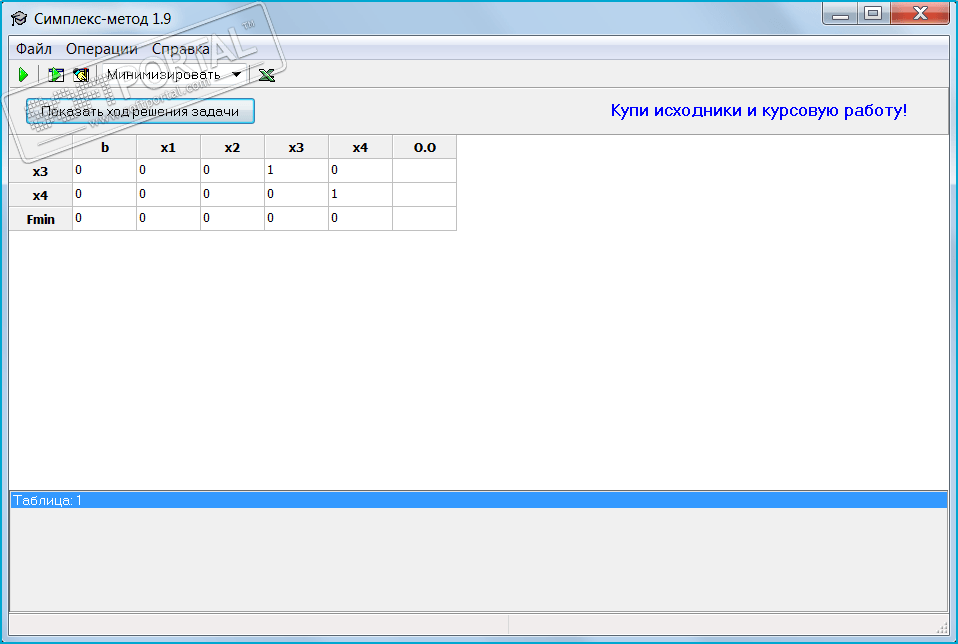Image resolution: width=958 pixels, height=644 pixels.
Task: Select cell with 1 in row x4
Action: pyautogui.click(x=360, y=195)
